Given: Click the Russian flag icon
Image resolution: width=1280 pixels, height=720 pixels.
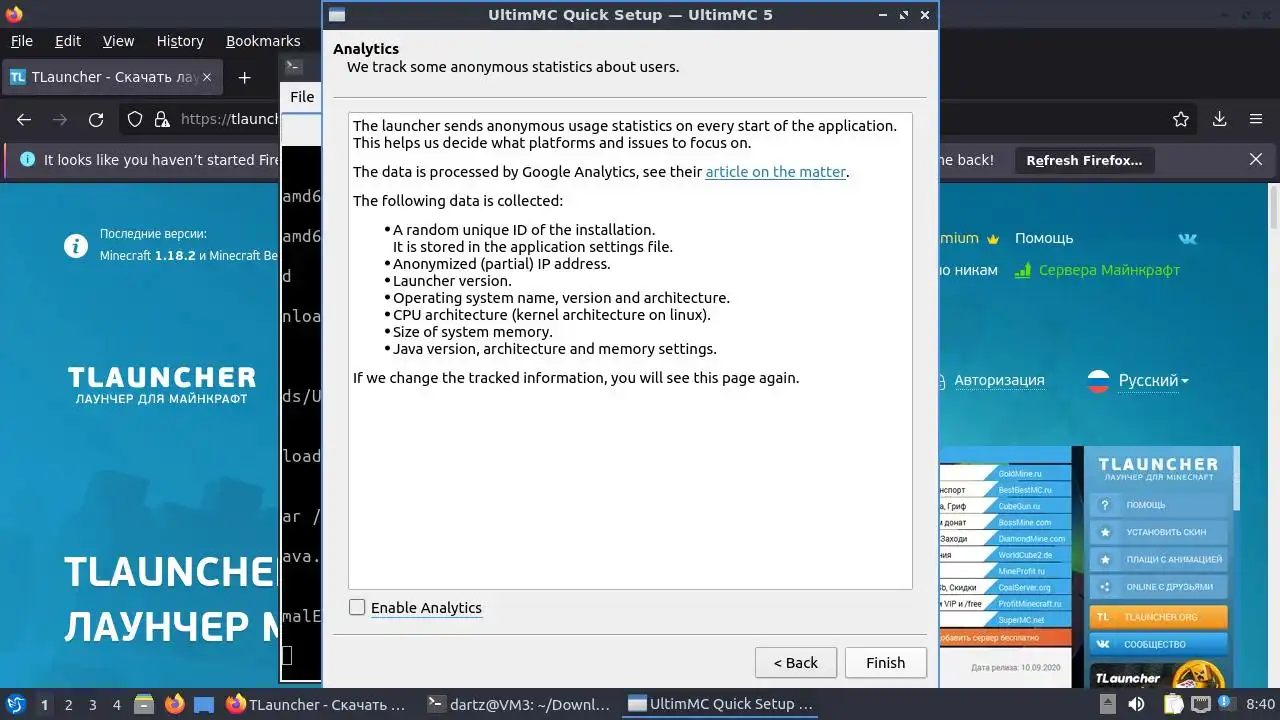Looking at the screenshot, I should pos(1098,381).
